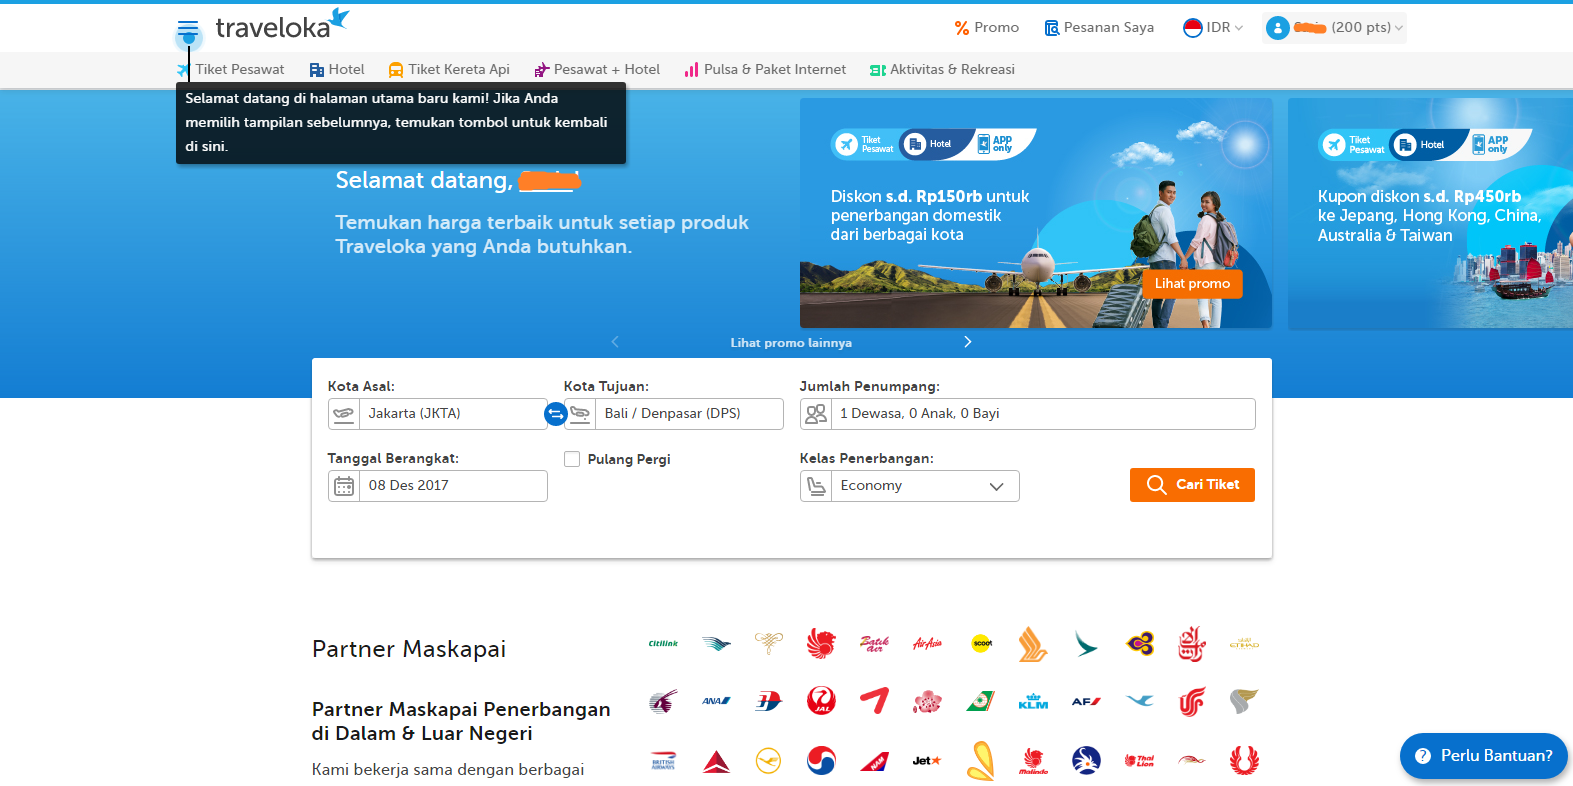Click the Emirates logo
Image resolution: width=1573 pixels, height=786 pixels.
[1191, 644]
